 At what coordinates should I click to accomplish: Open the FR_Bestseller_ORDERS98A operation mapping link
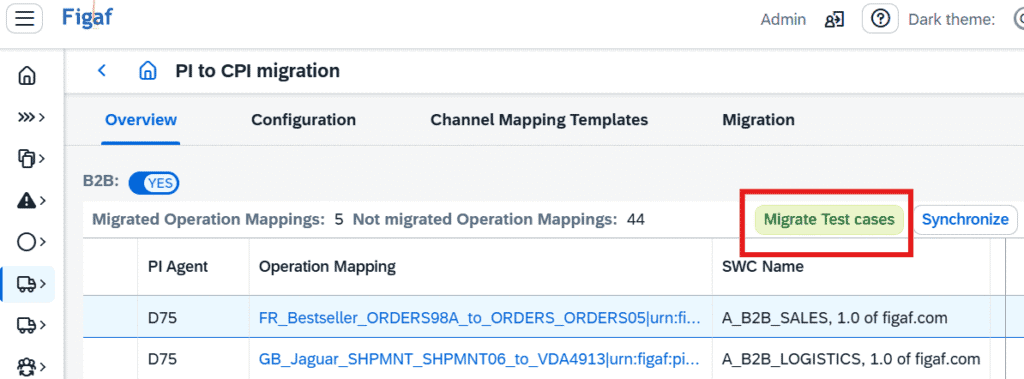[x=480, y=319]
